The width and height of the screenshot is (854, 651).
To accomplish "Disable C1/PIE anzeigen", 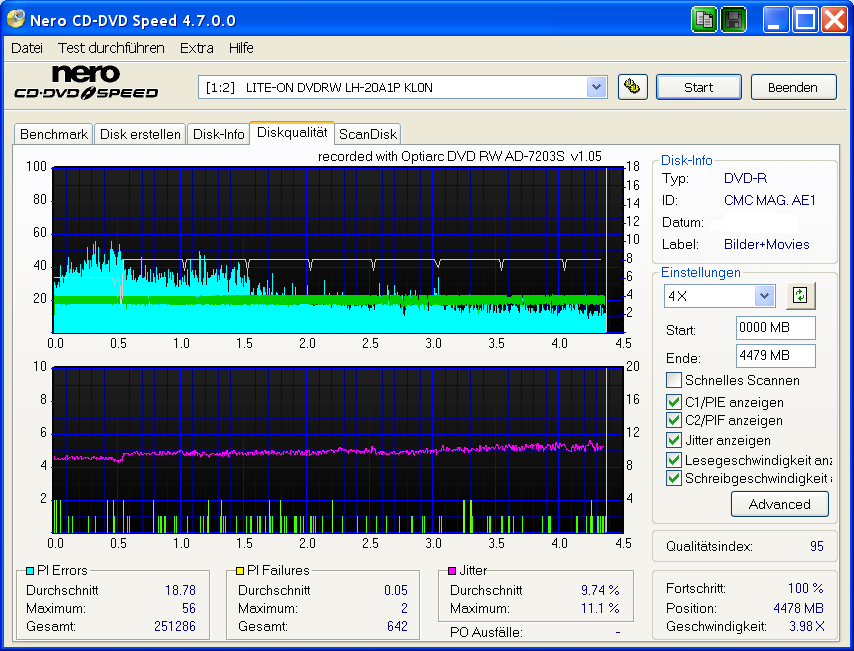I will (x=673, y=401).
